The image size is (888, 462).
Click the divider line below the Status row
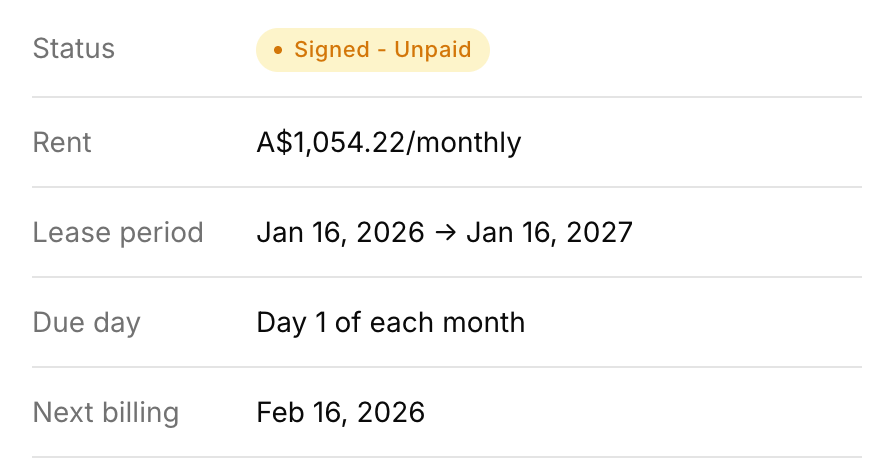tap(446, 97)
